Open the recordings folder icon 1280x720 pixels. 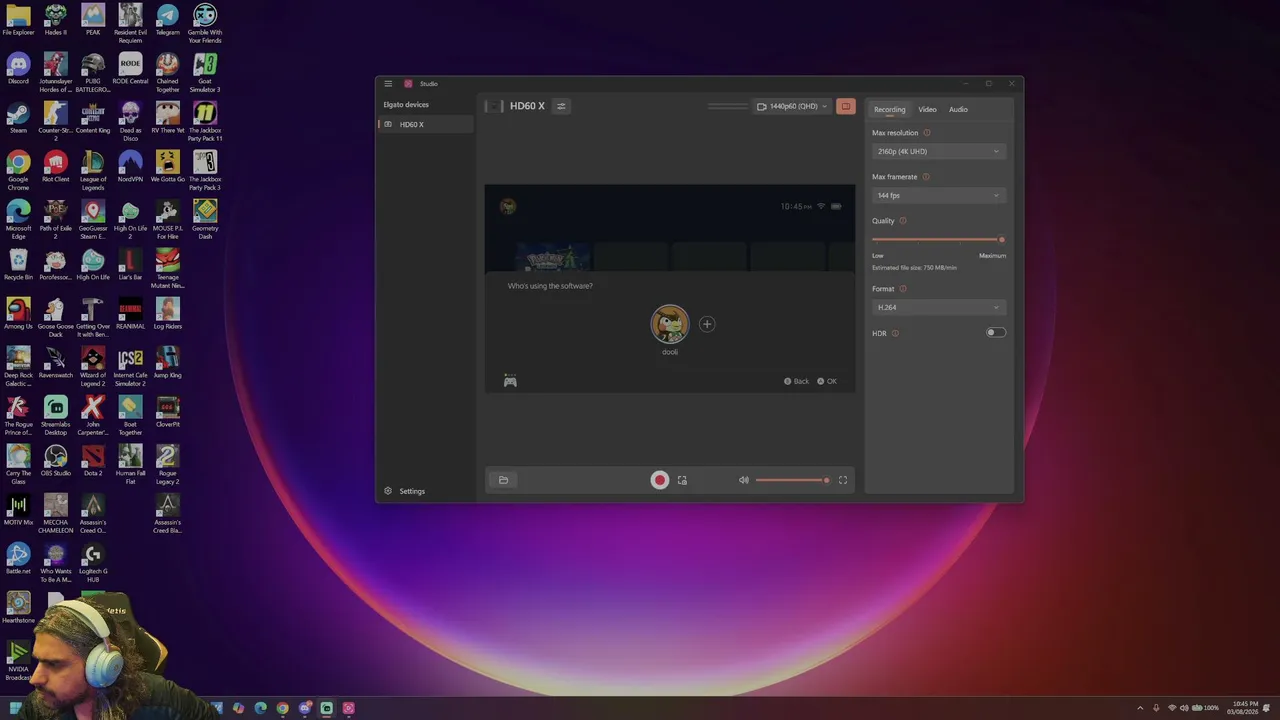(503, 480)
